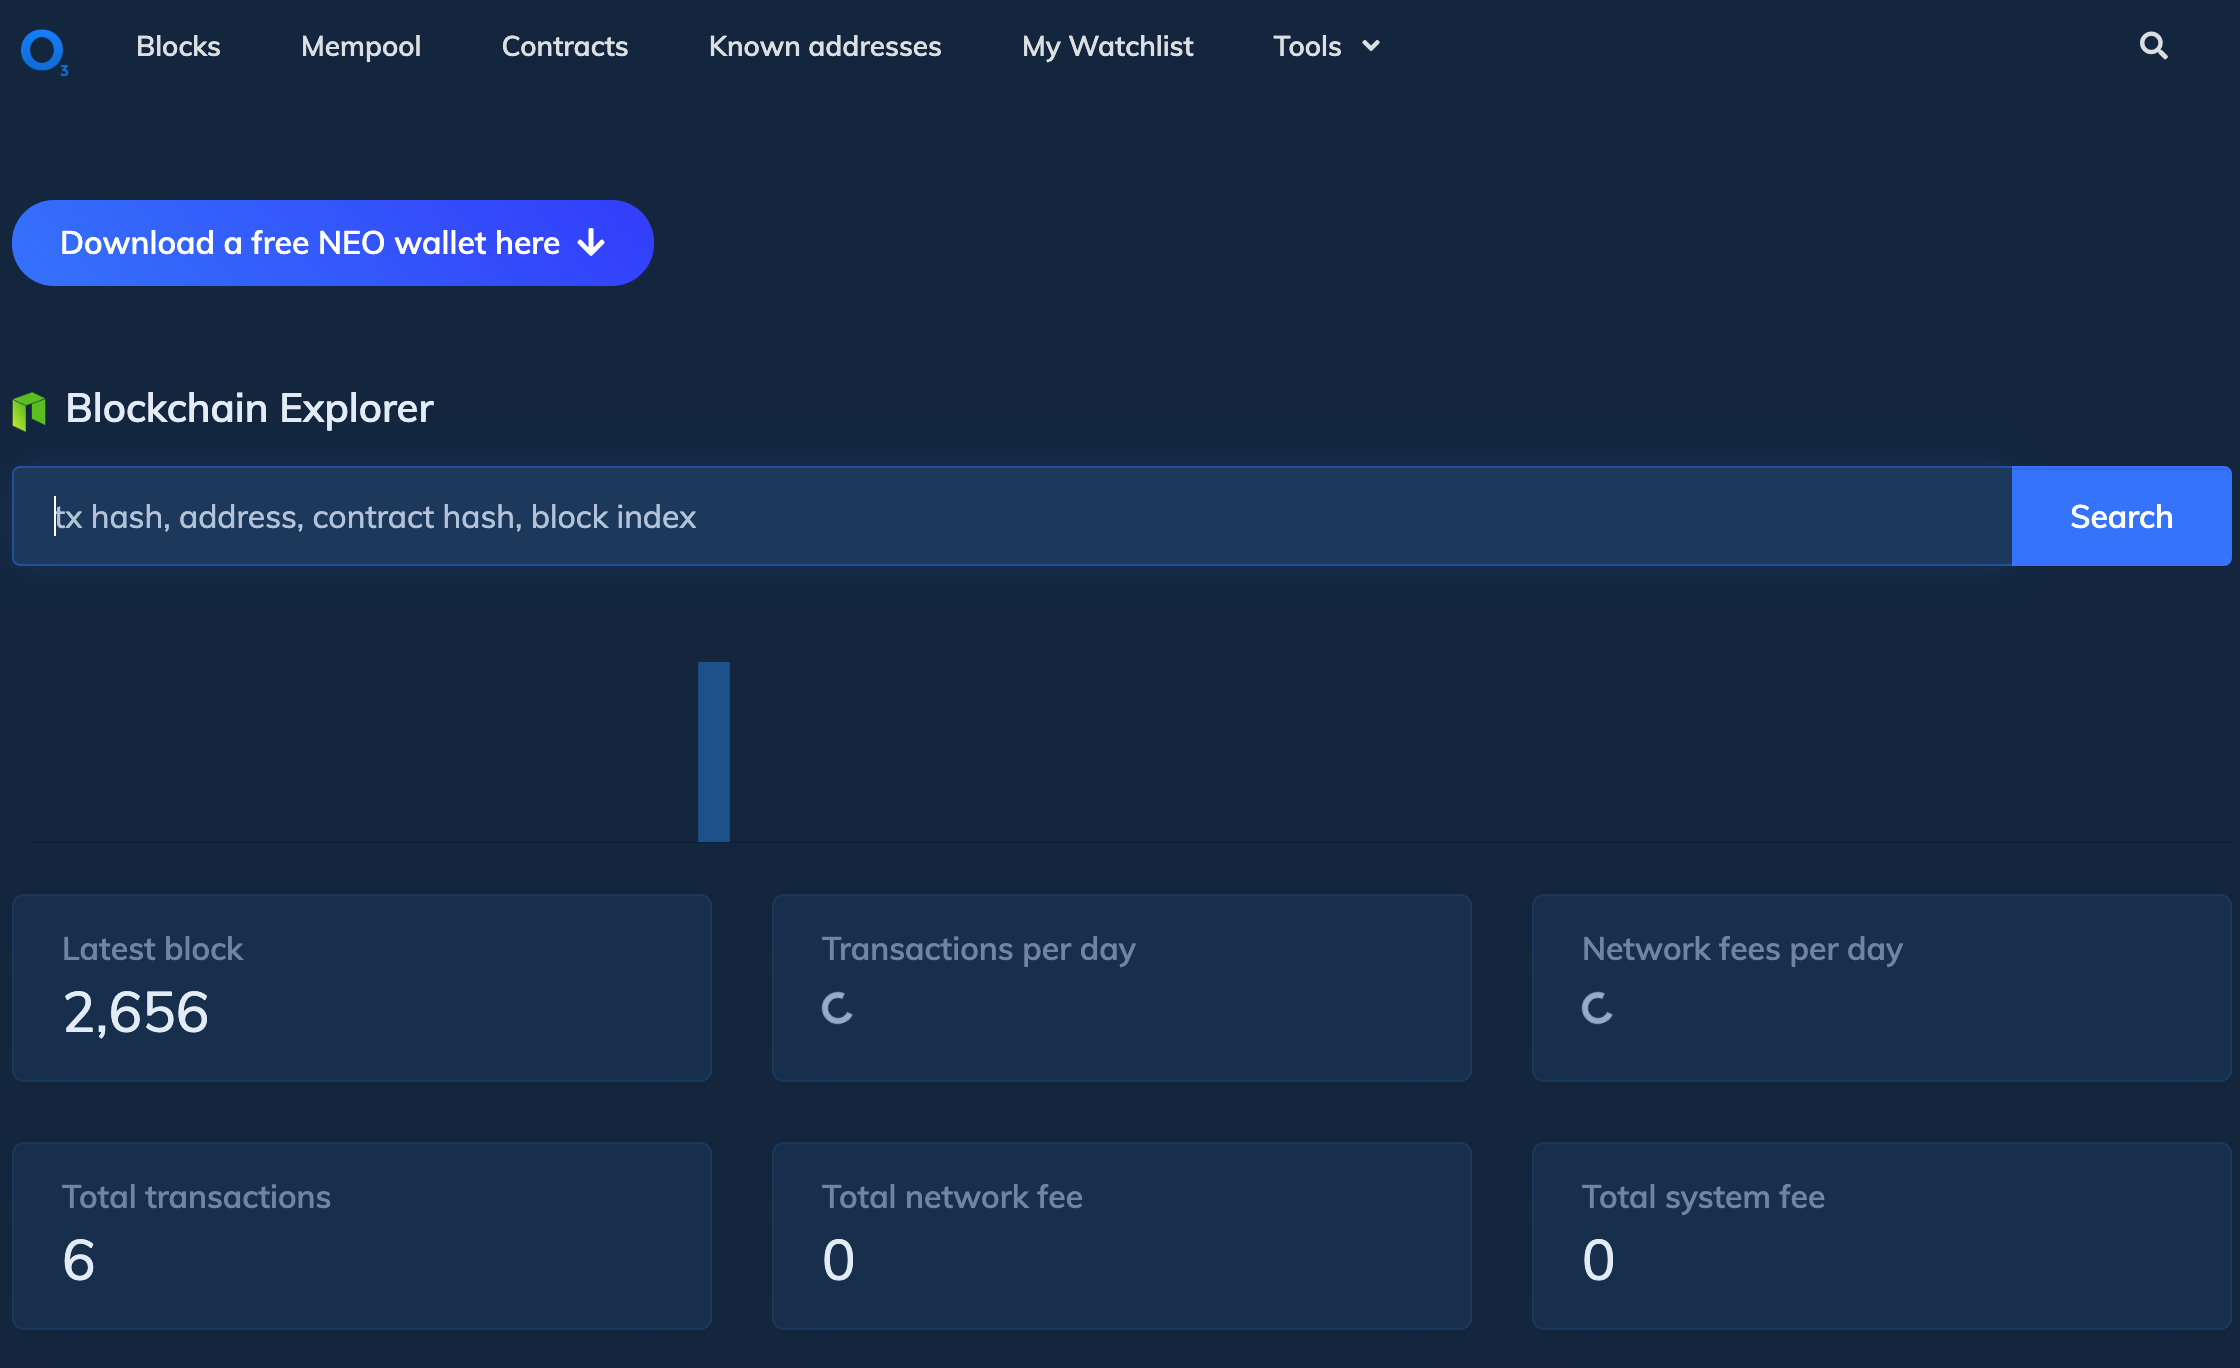This screenshot has height=1368, width=2240.
Task: Expand the Tools dropdown chevron
Action: pos(1371,46)
